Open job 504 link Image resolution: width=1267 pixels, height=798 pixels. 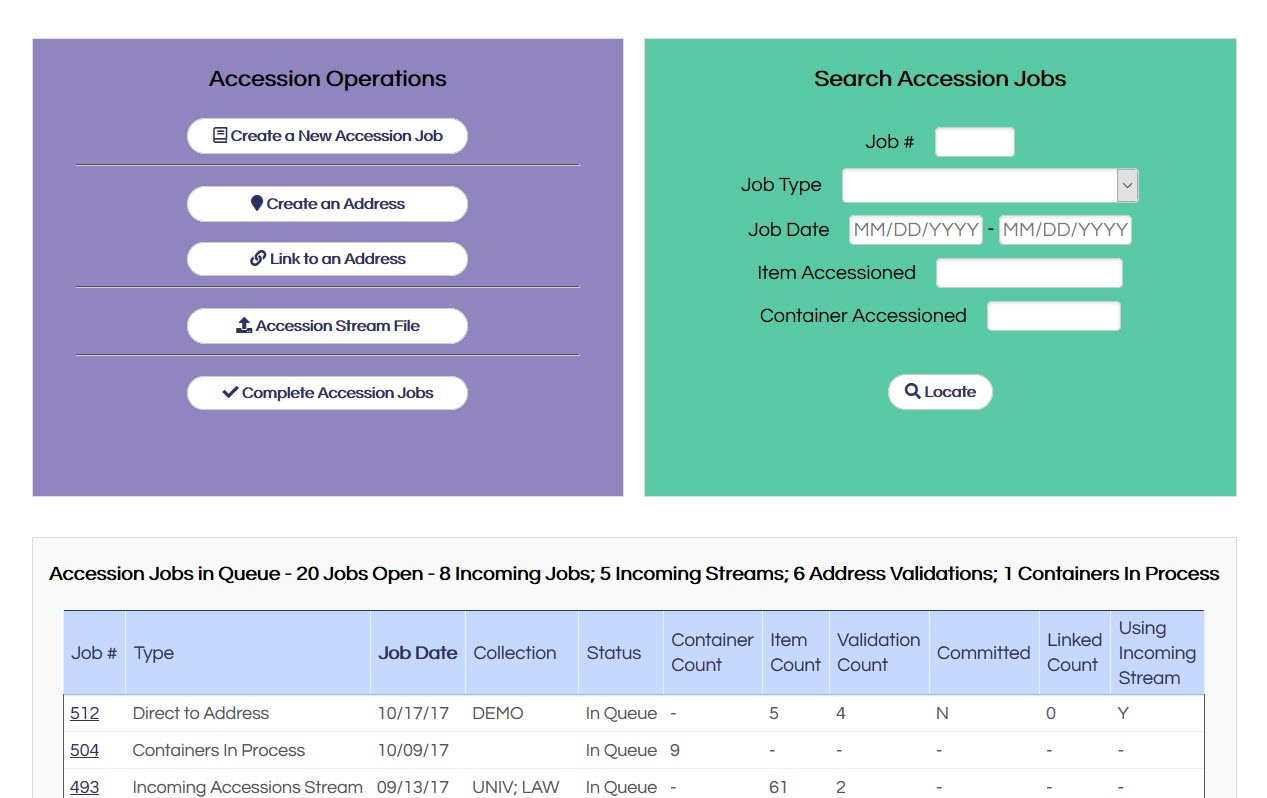(84, 750)
